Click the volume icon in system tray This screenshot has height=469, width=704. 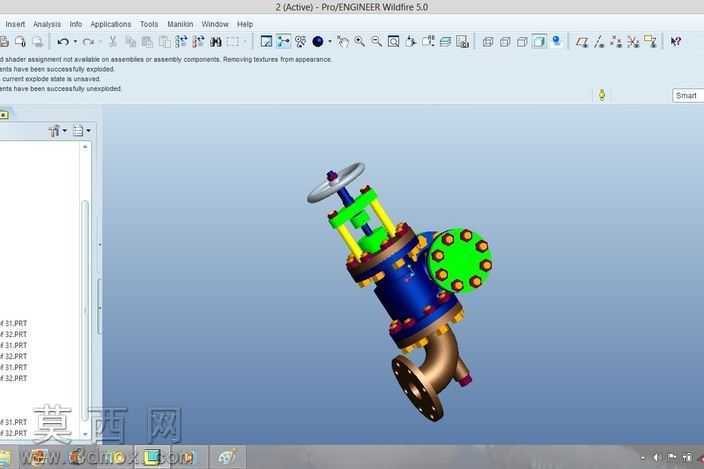[x=656, y=457]
